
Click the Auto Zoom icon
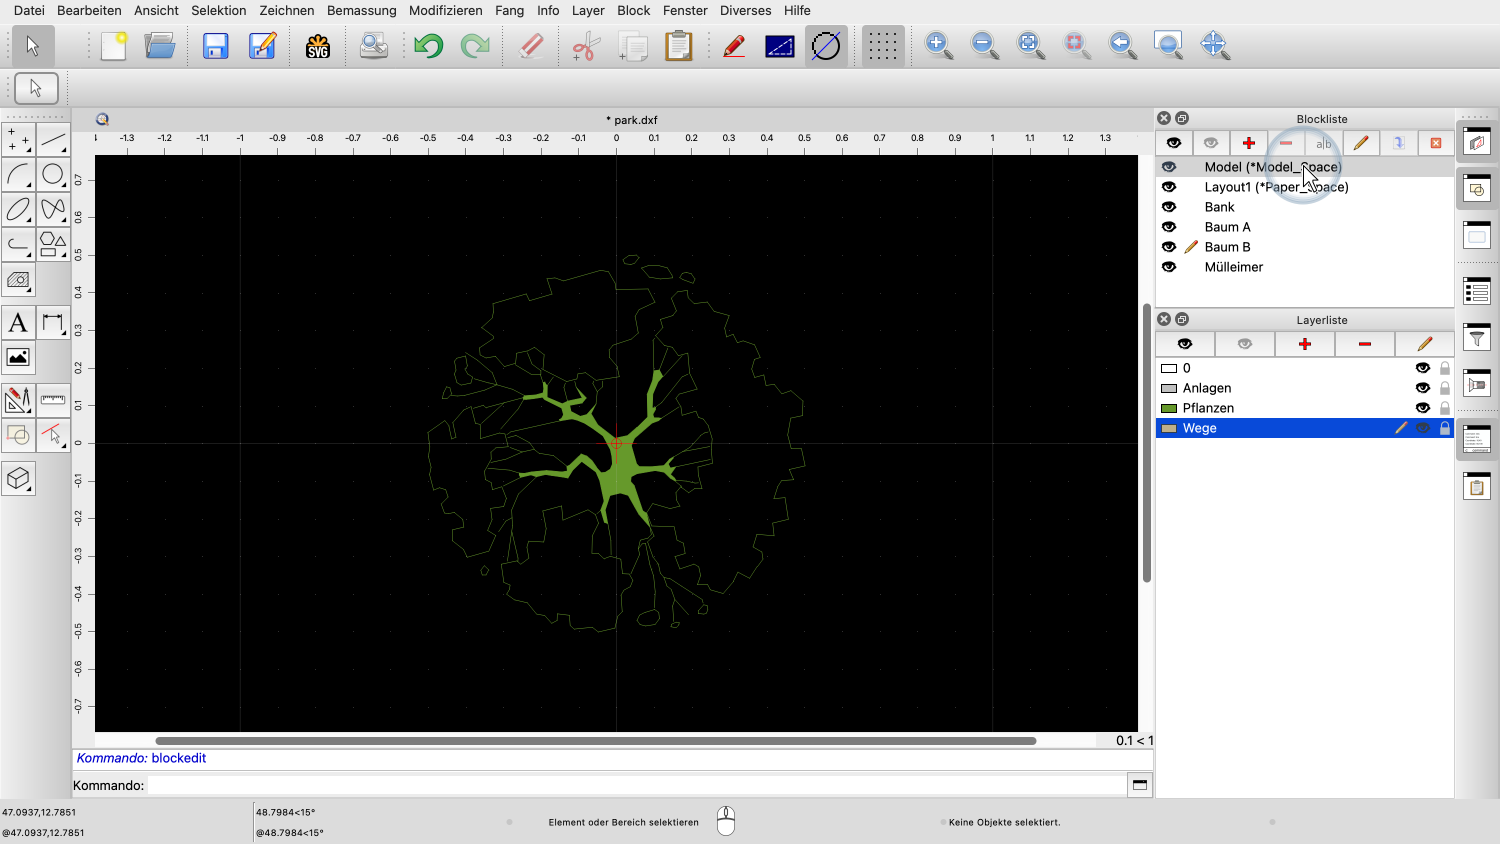click(1030, 45)
